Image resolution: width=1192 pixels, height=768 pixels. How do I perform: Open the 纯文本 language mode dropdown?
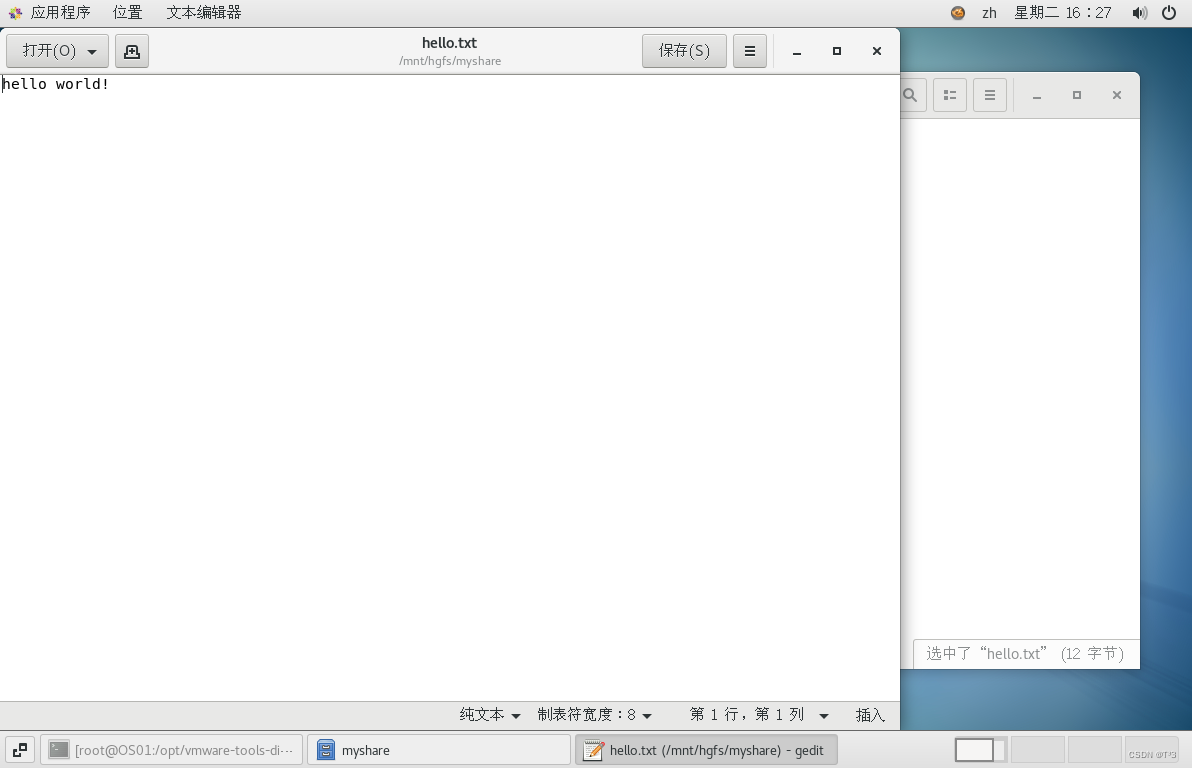pyautogui.click(x=489, y=714)
